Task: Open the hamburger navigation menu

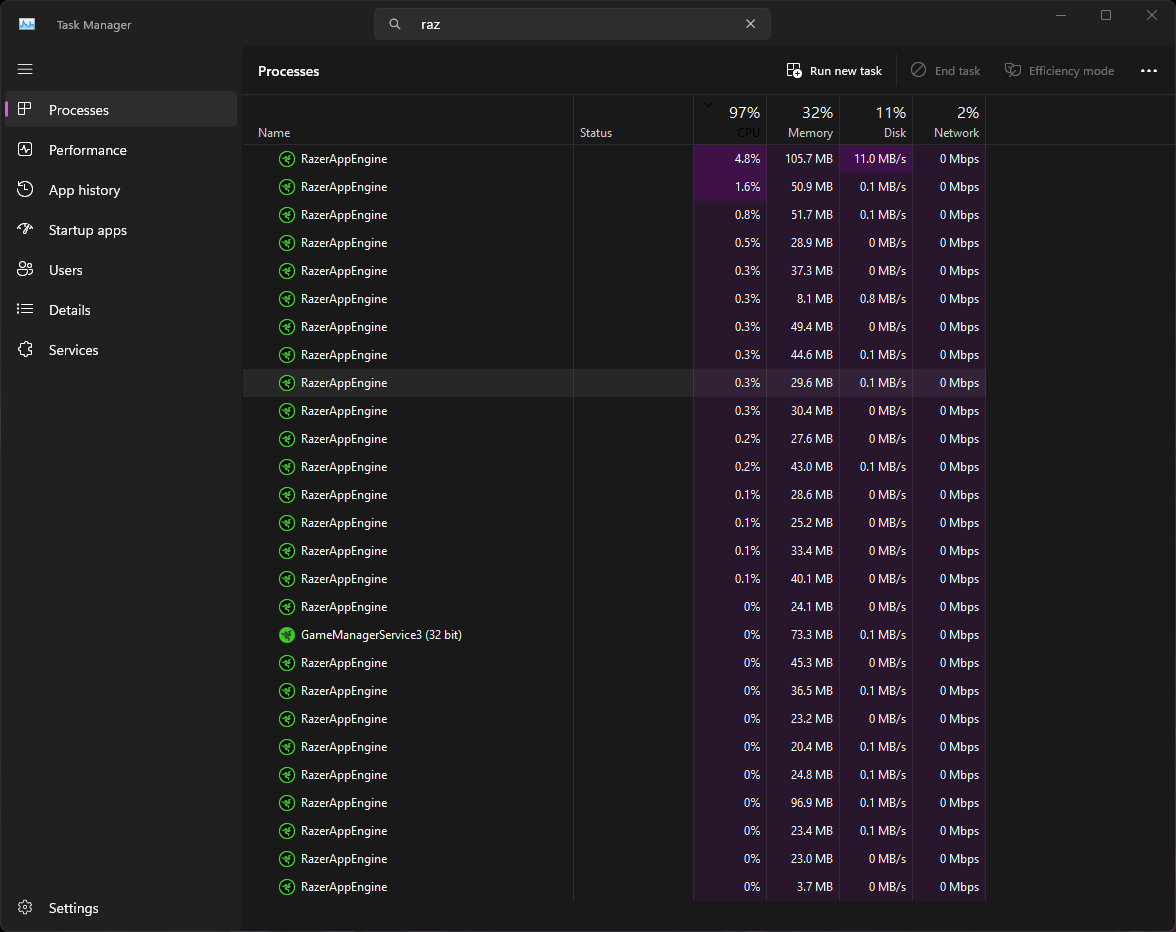Action: click(25, 69)
